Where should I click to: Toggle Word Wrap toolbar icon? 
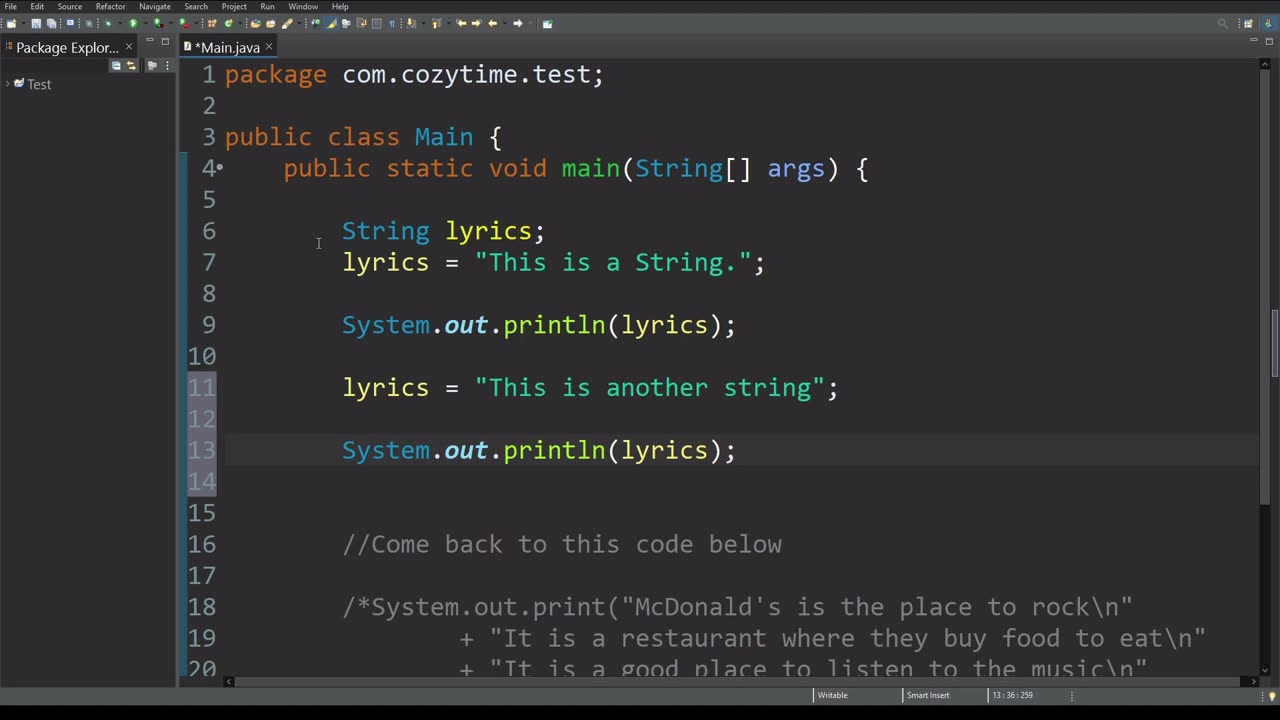361,23
